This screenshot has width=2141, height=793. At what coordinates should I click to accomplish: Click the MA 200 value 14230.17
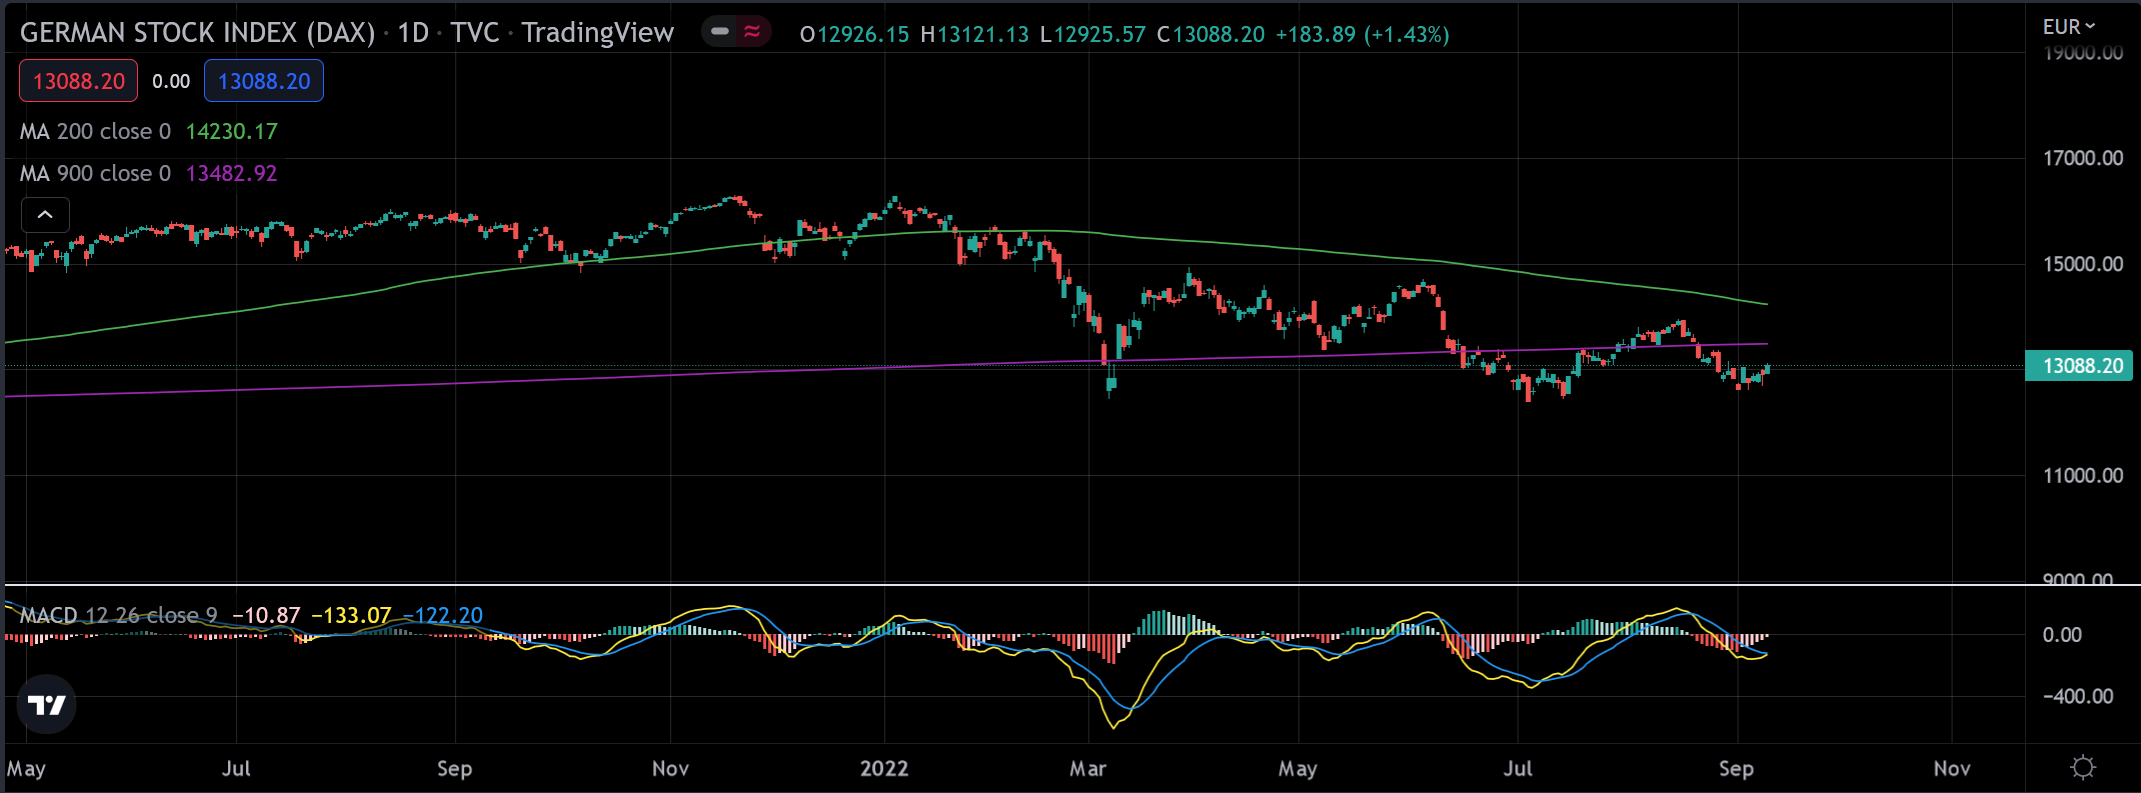[x=232, y=131]
